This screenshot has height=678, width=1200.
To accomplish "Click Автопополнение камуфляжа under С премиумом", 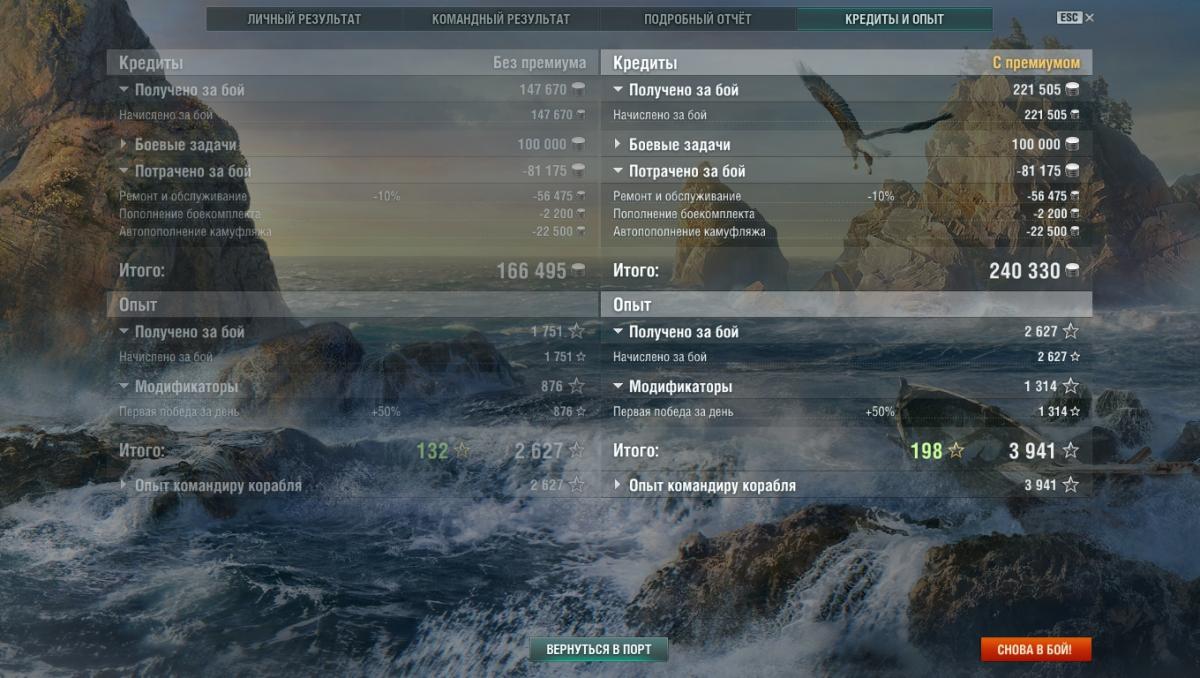I will [689, 232].
